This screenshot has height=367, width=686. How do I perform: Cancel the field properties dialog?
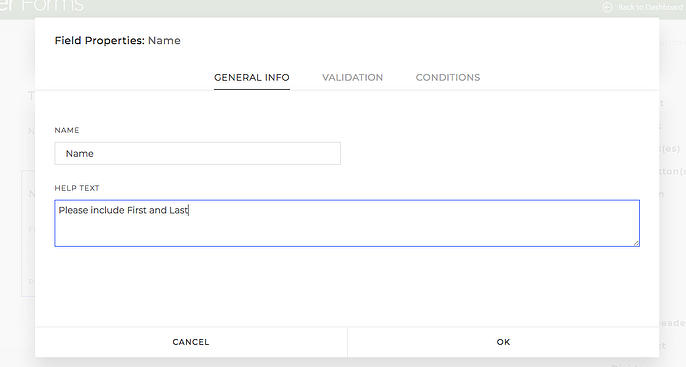pos(191,342)
